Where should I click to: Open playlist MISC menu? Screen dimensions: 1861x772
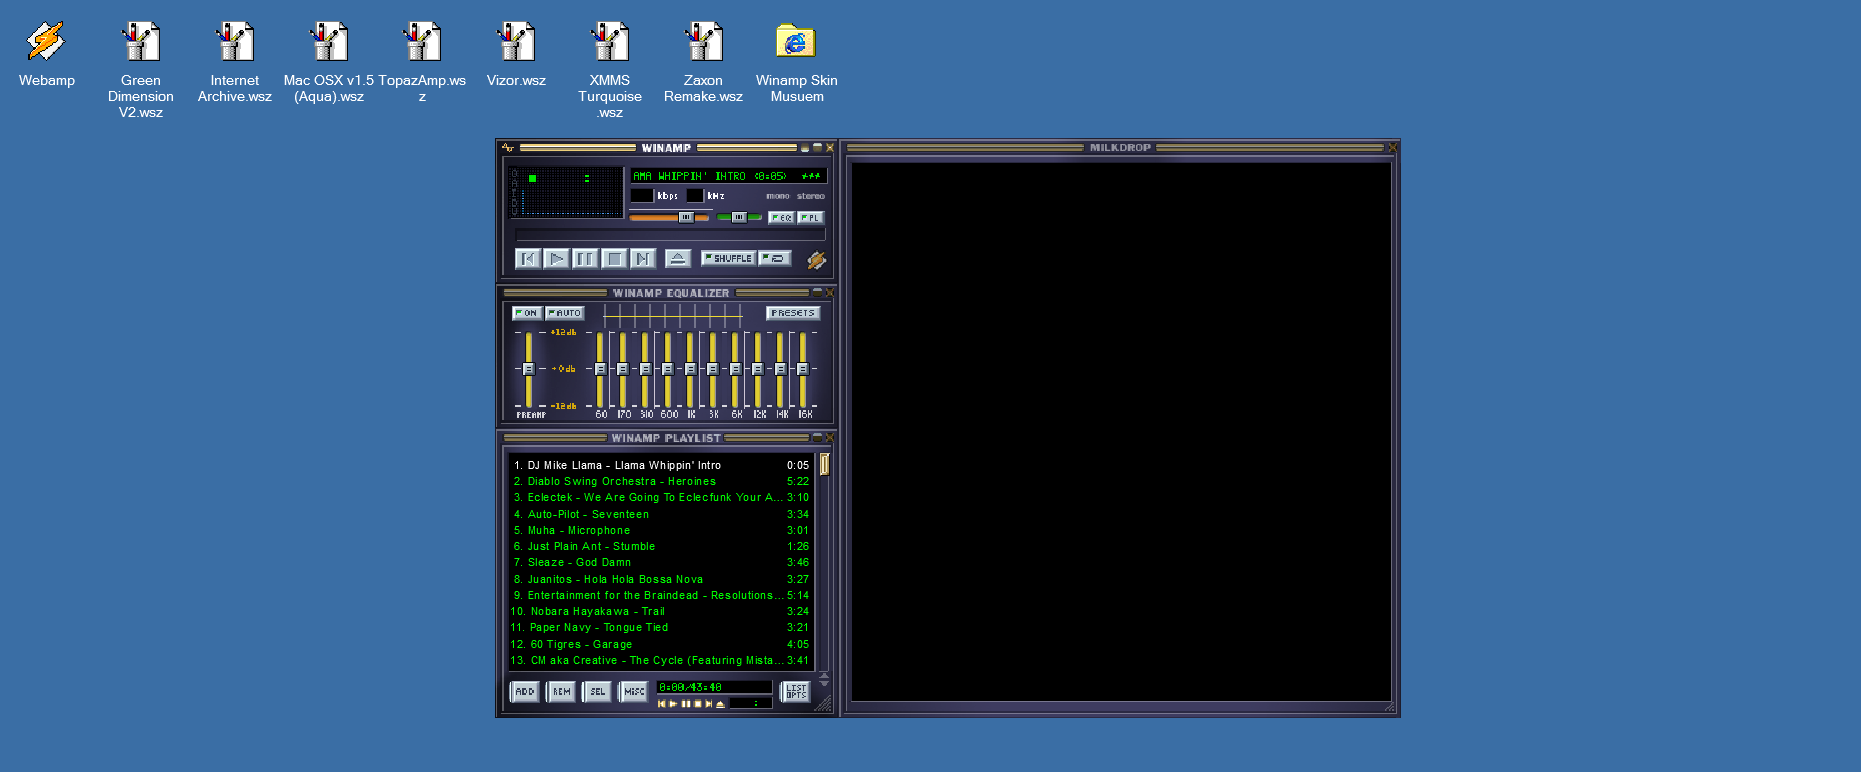pyautogui.click(x=634, y=691)
